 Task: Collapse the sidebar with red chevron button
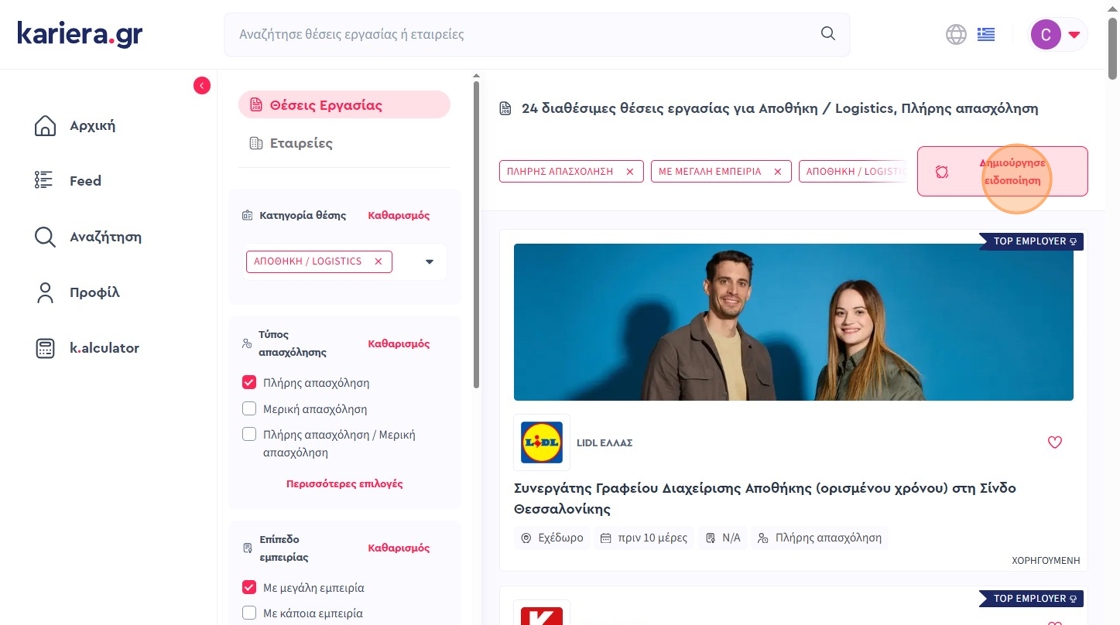pos(201,86)
